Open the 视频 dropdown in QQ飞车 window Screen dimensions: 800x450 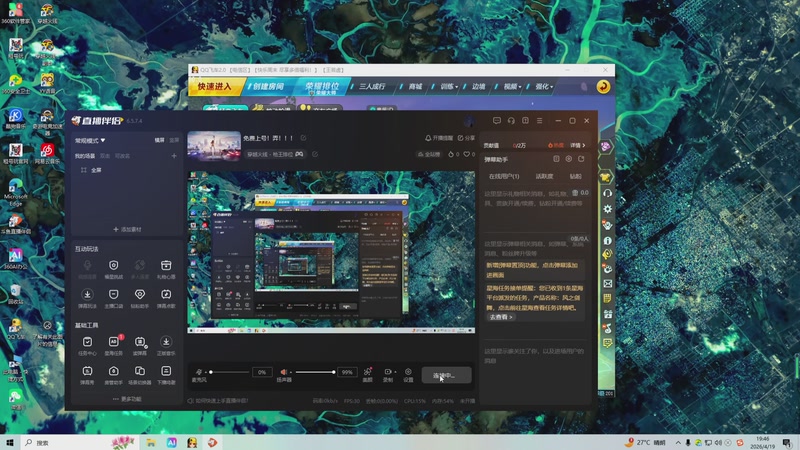tap(512, 87)
